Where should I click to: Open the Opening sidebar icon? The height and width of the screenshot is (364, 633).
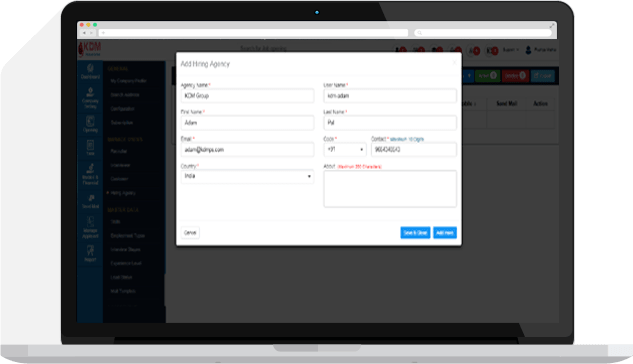pyautogui.click(x=90, y=124)
